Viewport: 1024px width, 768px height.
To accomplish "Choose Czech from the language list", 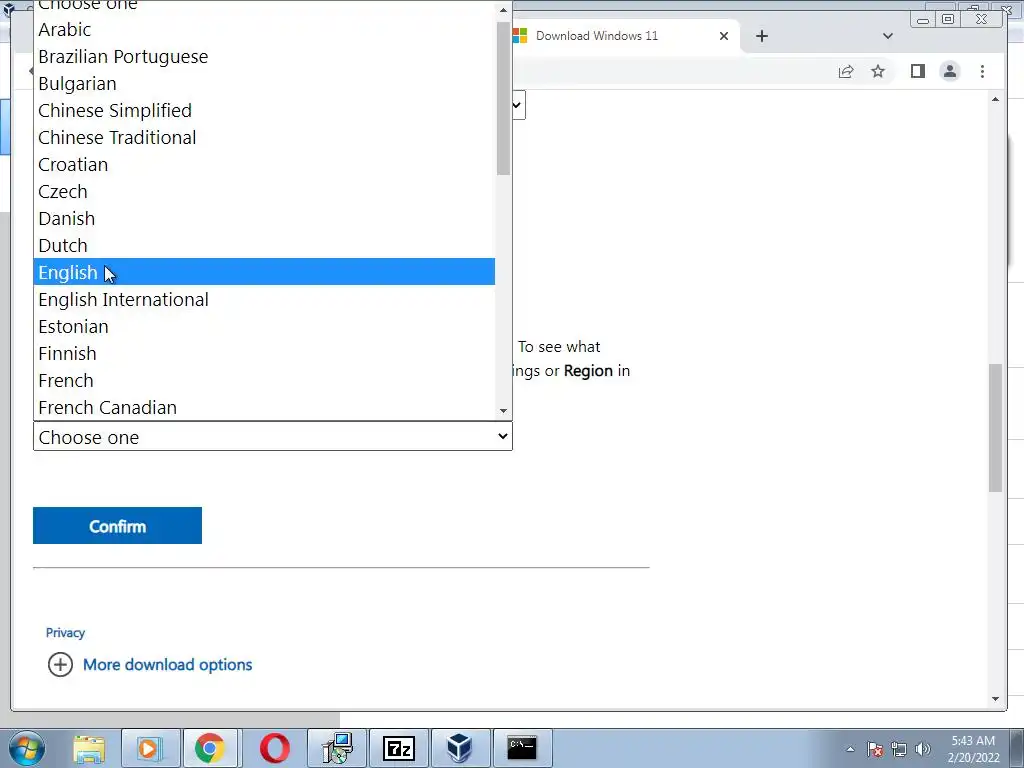I will click(x=264, y=191).
